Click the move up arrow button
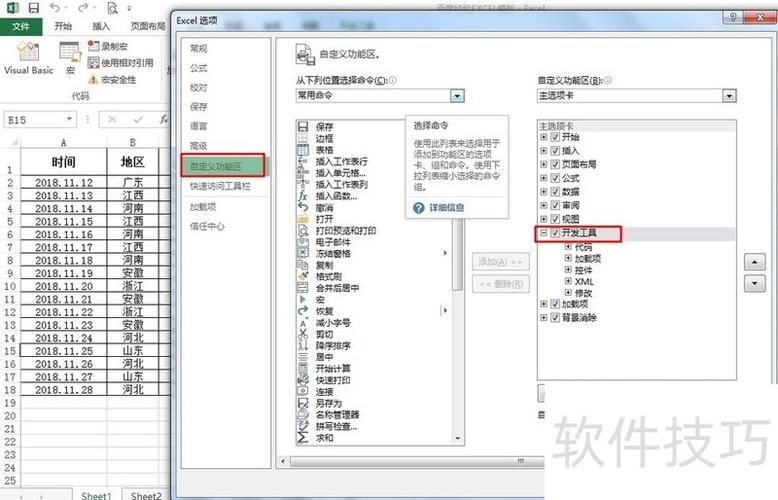 (x=754, y=261)
